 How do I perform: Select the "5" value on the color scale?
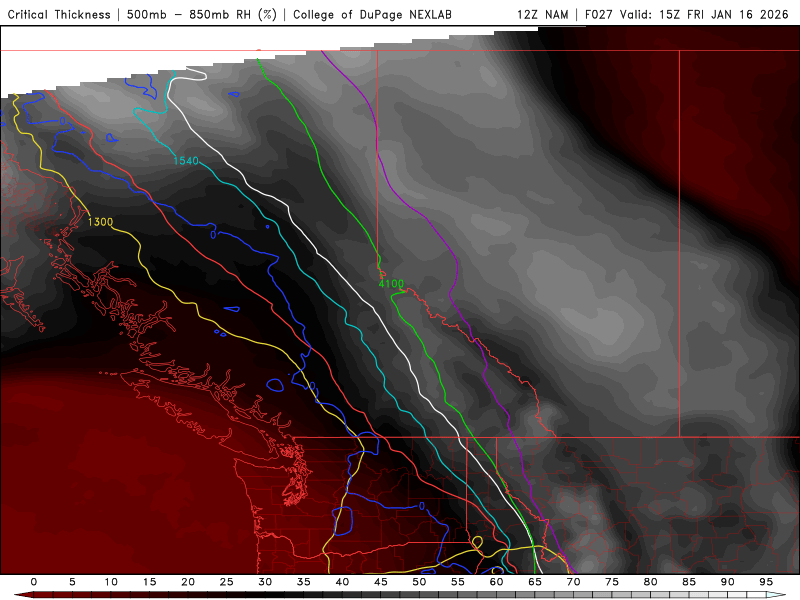tap(72, 582)
